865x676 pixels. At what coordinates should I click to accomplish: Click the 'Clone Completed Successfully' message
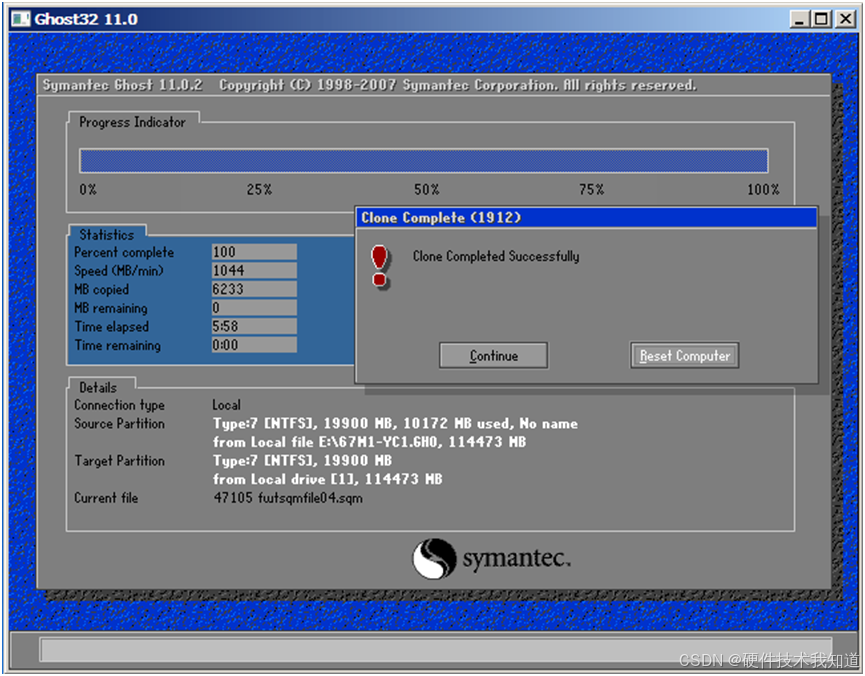click(496, 256)
